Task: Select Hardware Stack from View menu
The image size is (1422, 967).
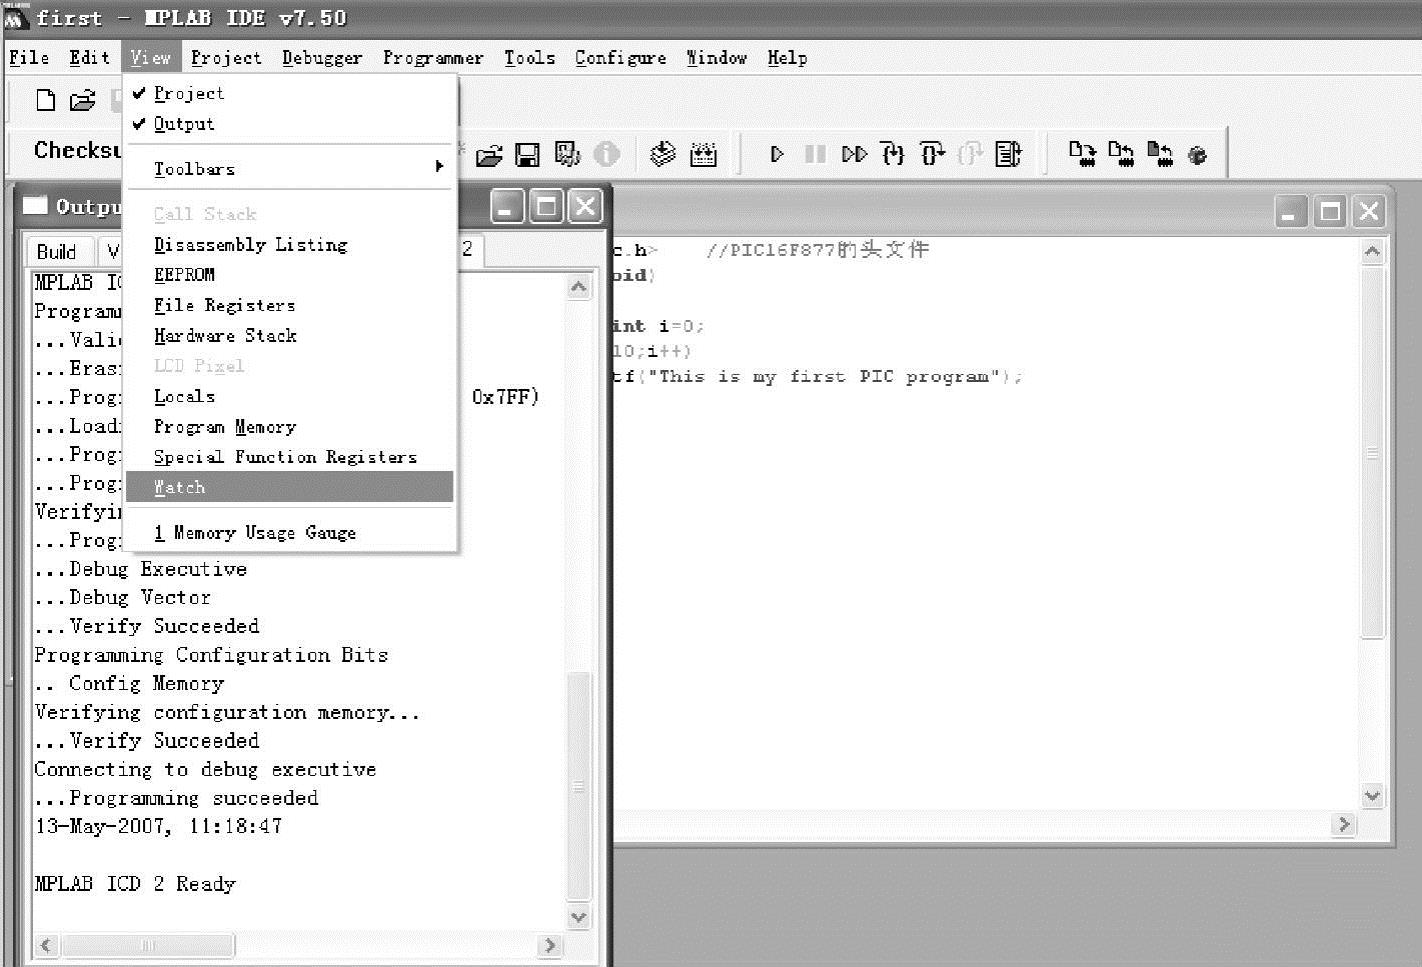Action: point(290,336)
